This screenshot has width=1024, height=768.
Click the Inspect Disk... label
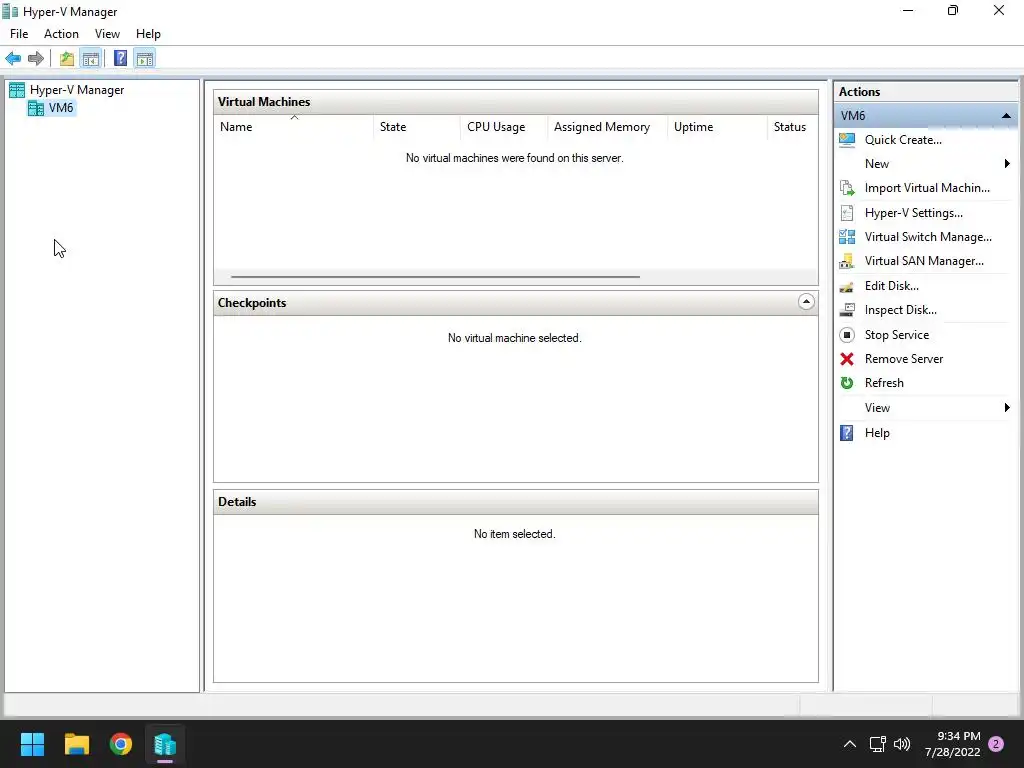(x=901, y=310)
